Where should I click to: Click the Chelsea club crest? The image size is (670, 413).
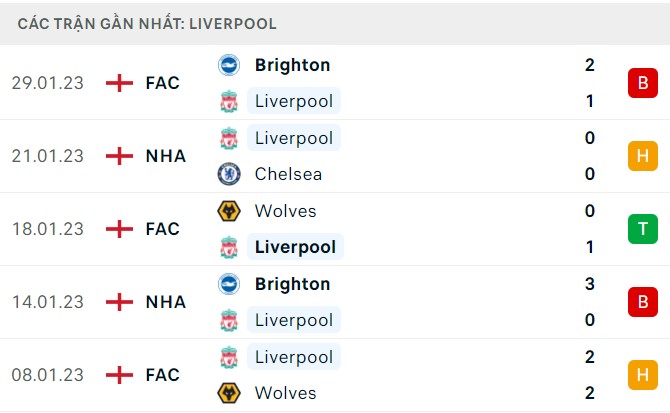229,174
